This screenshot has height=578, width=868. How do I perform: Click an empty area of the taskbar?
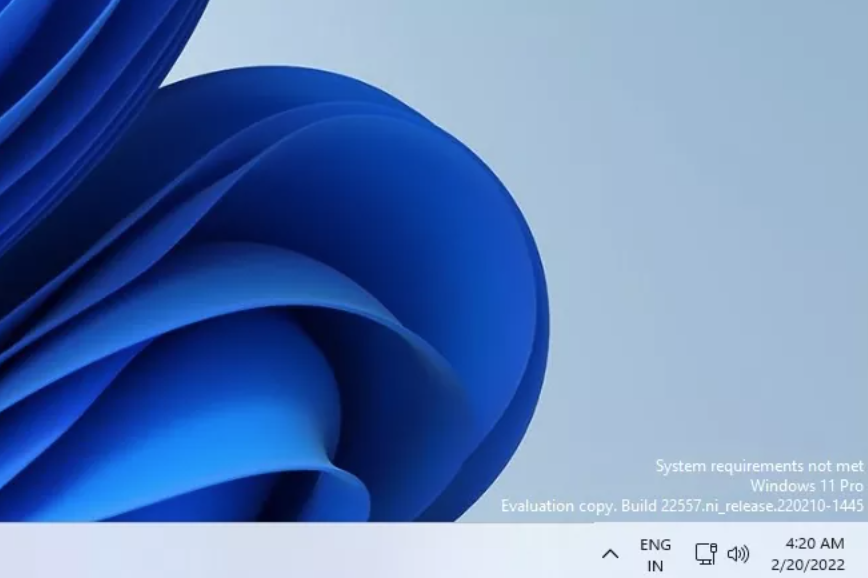pos(300,553)
